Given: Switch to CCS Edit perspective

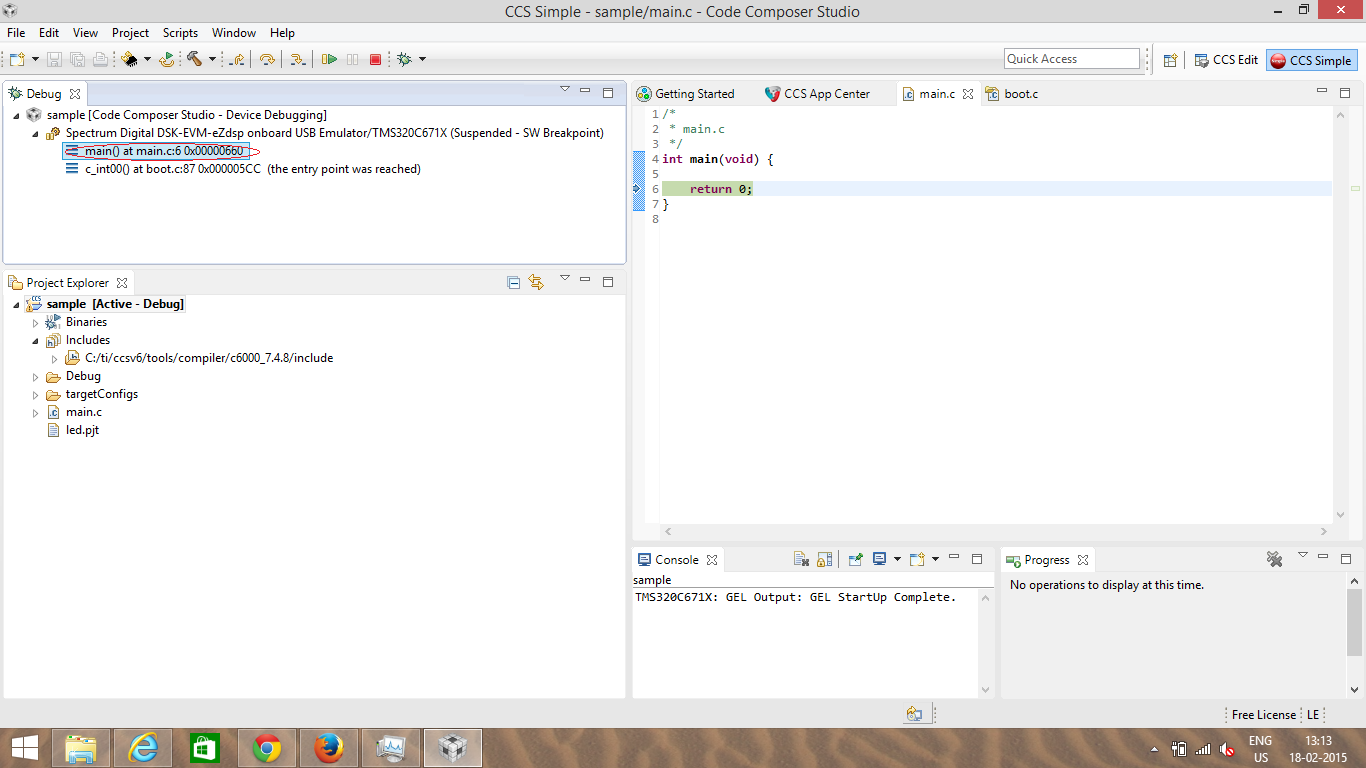Looking at the screenshot, I should click(x=1225, y=60).
